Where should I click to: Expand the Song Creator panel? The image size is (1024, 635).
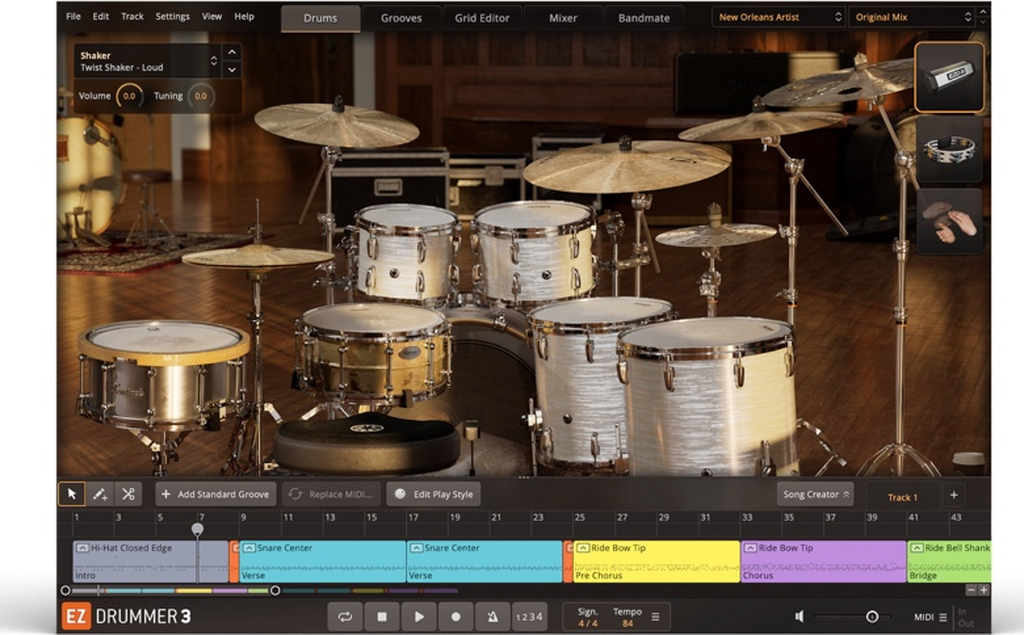(815, 494)
